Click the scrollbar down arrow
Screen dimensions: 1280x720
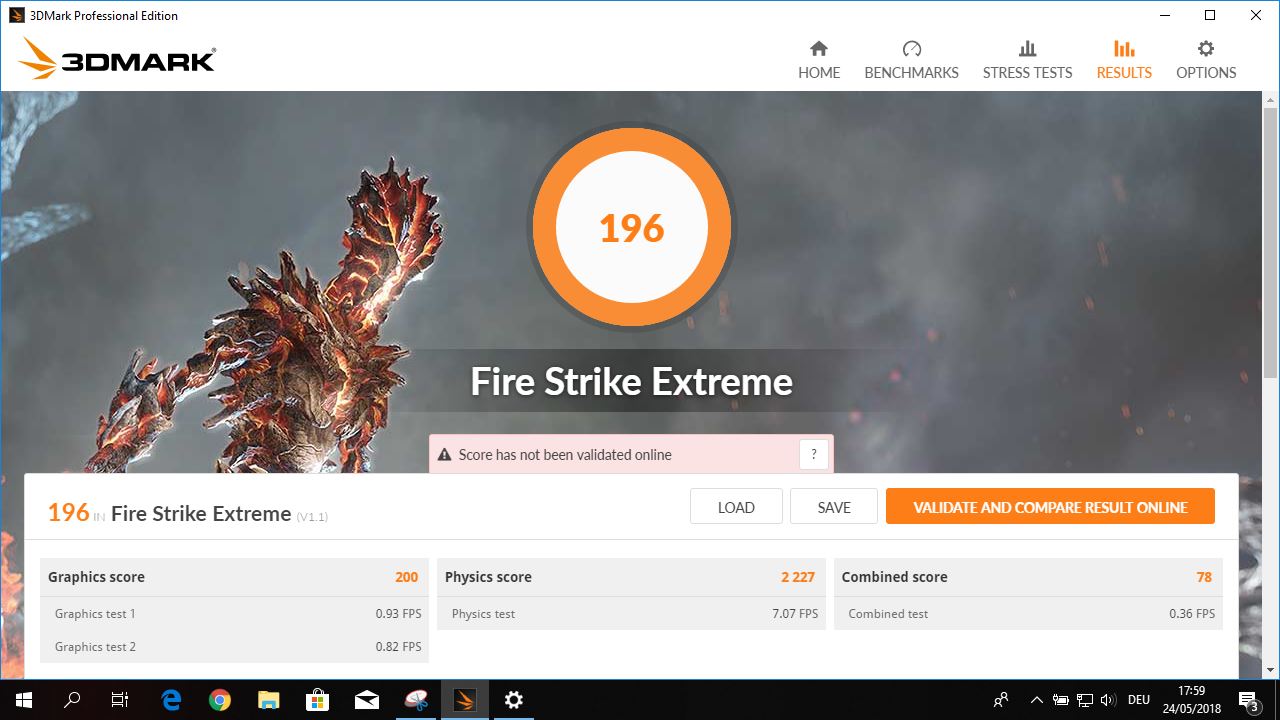(1271, 670)
